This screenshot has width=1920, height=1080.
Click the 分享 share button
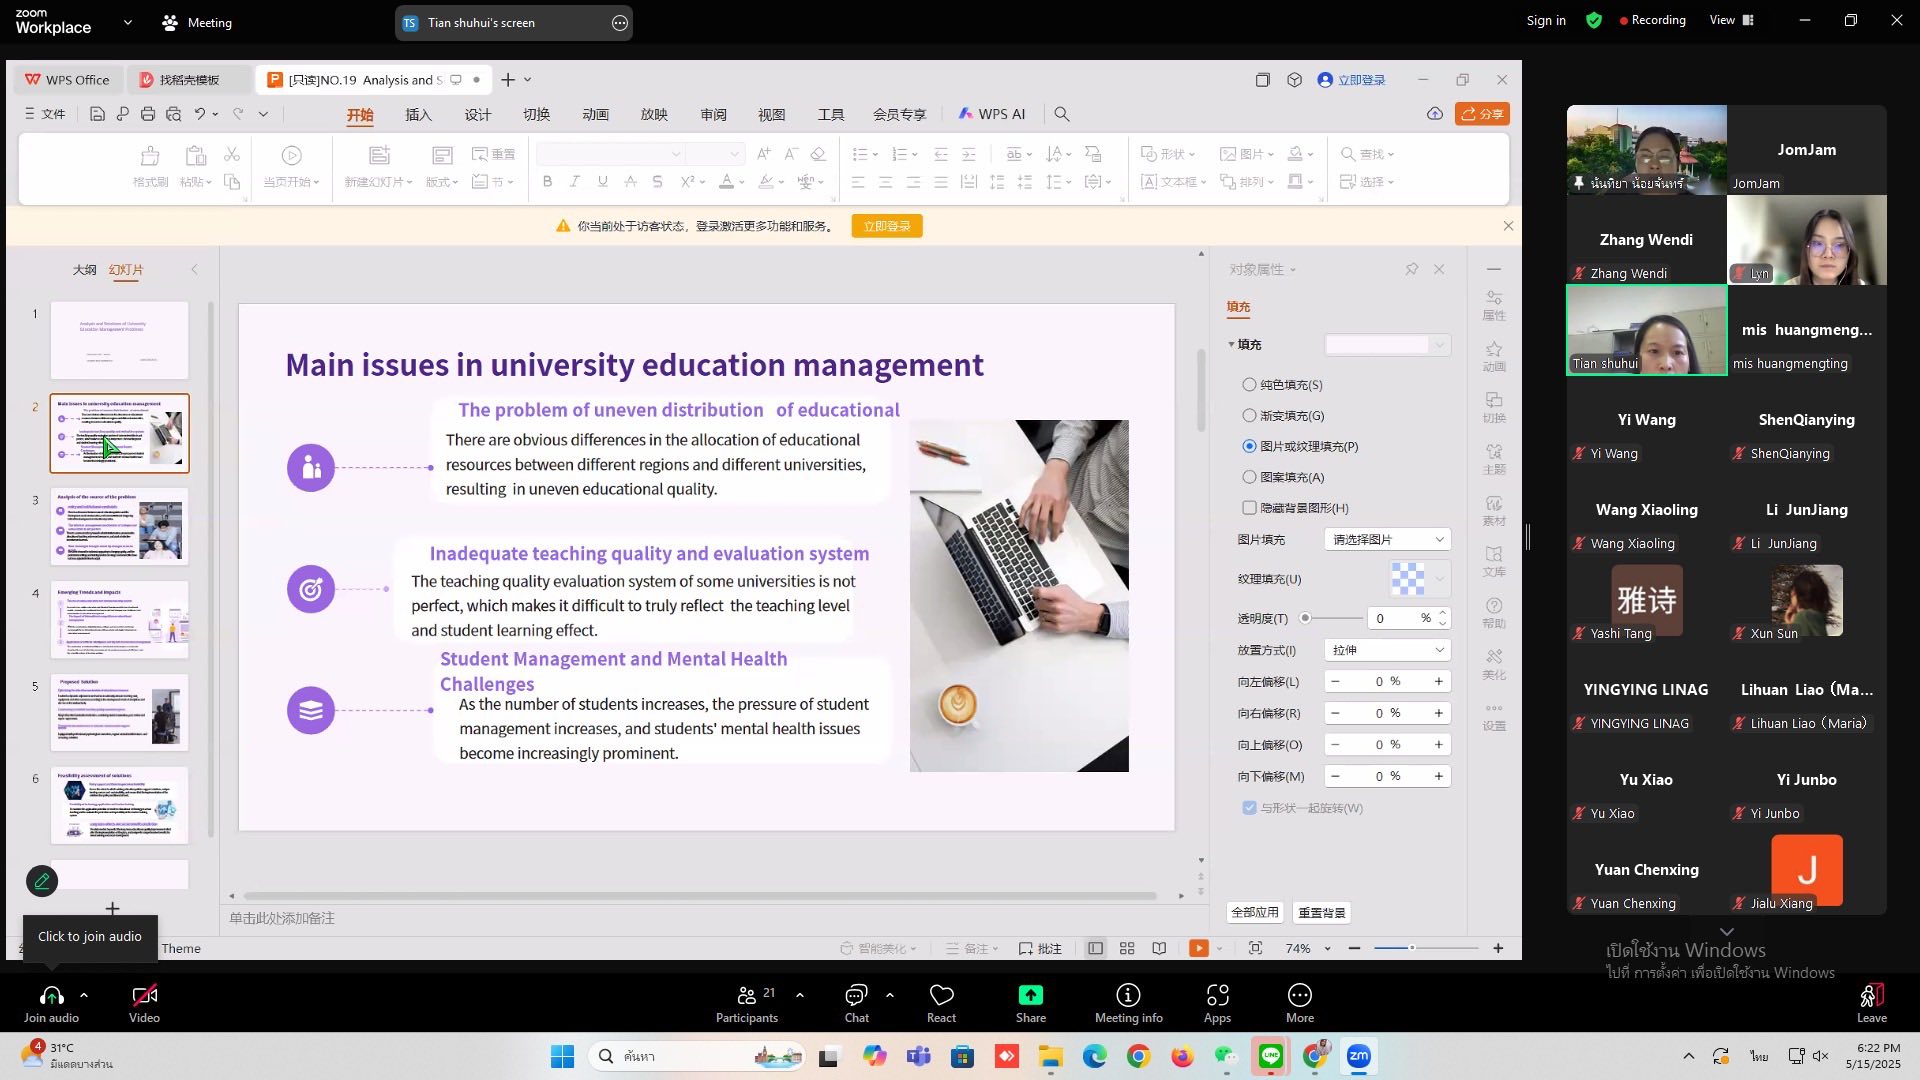click(x=1482, y=114)
